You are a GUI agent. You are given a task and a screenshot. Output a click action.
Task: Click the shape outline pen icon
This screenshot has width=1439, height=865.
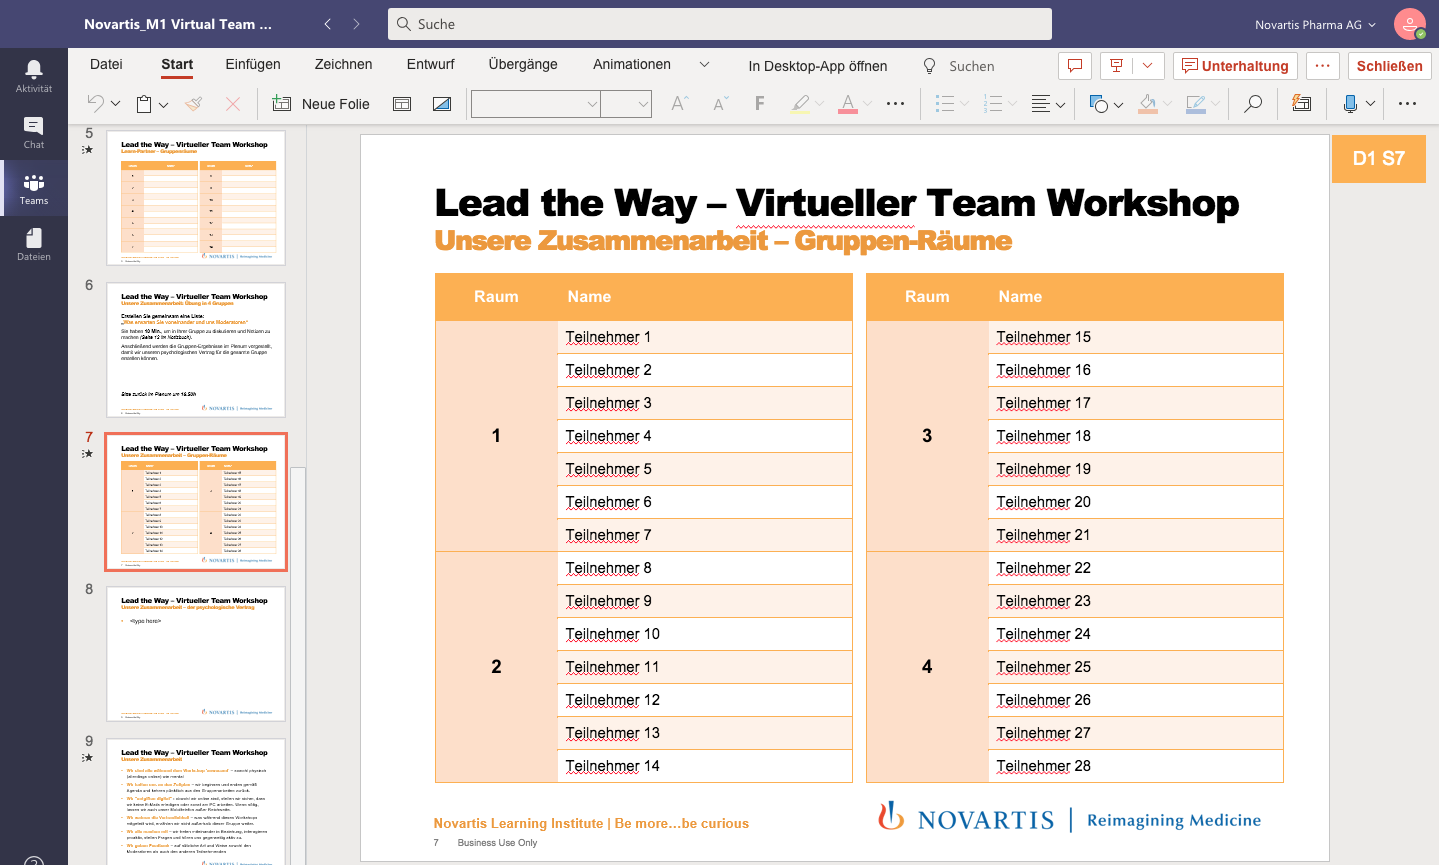coord(1195,103)
